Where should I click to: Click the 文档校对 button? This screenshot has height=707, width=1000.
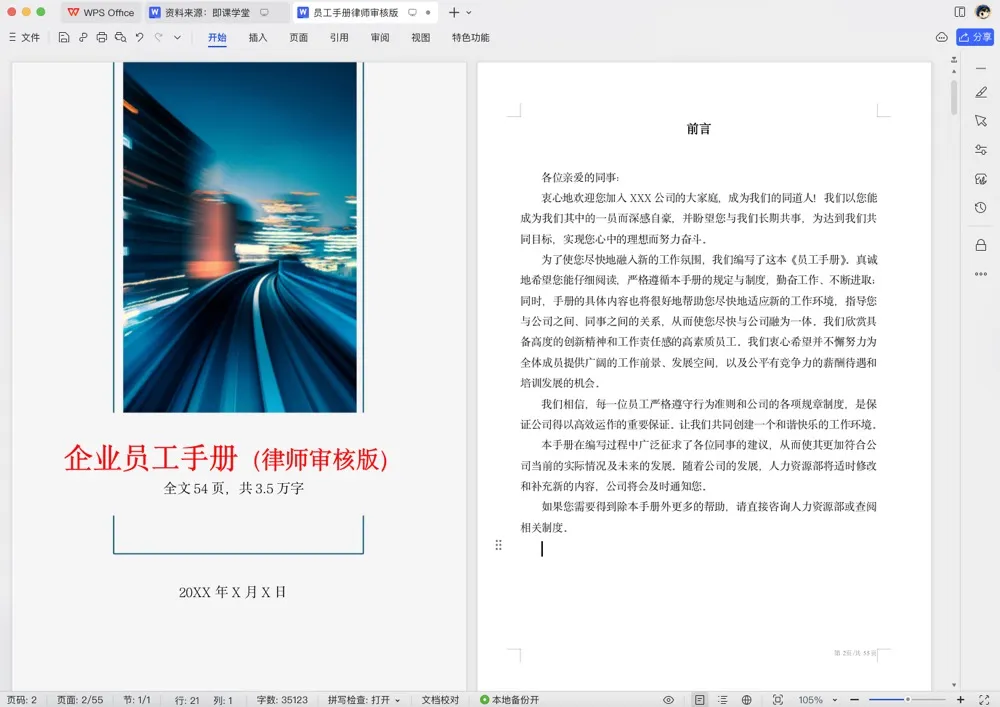[x=440, y=700]
